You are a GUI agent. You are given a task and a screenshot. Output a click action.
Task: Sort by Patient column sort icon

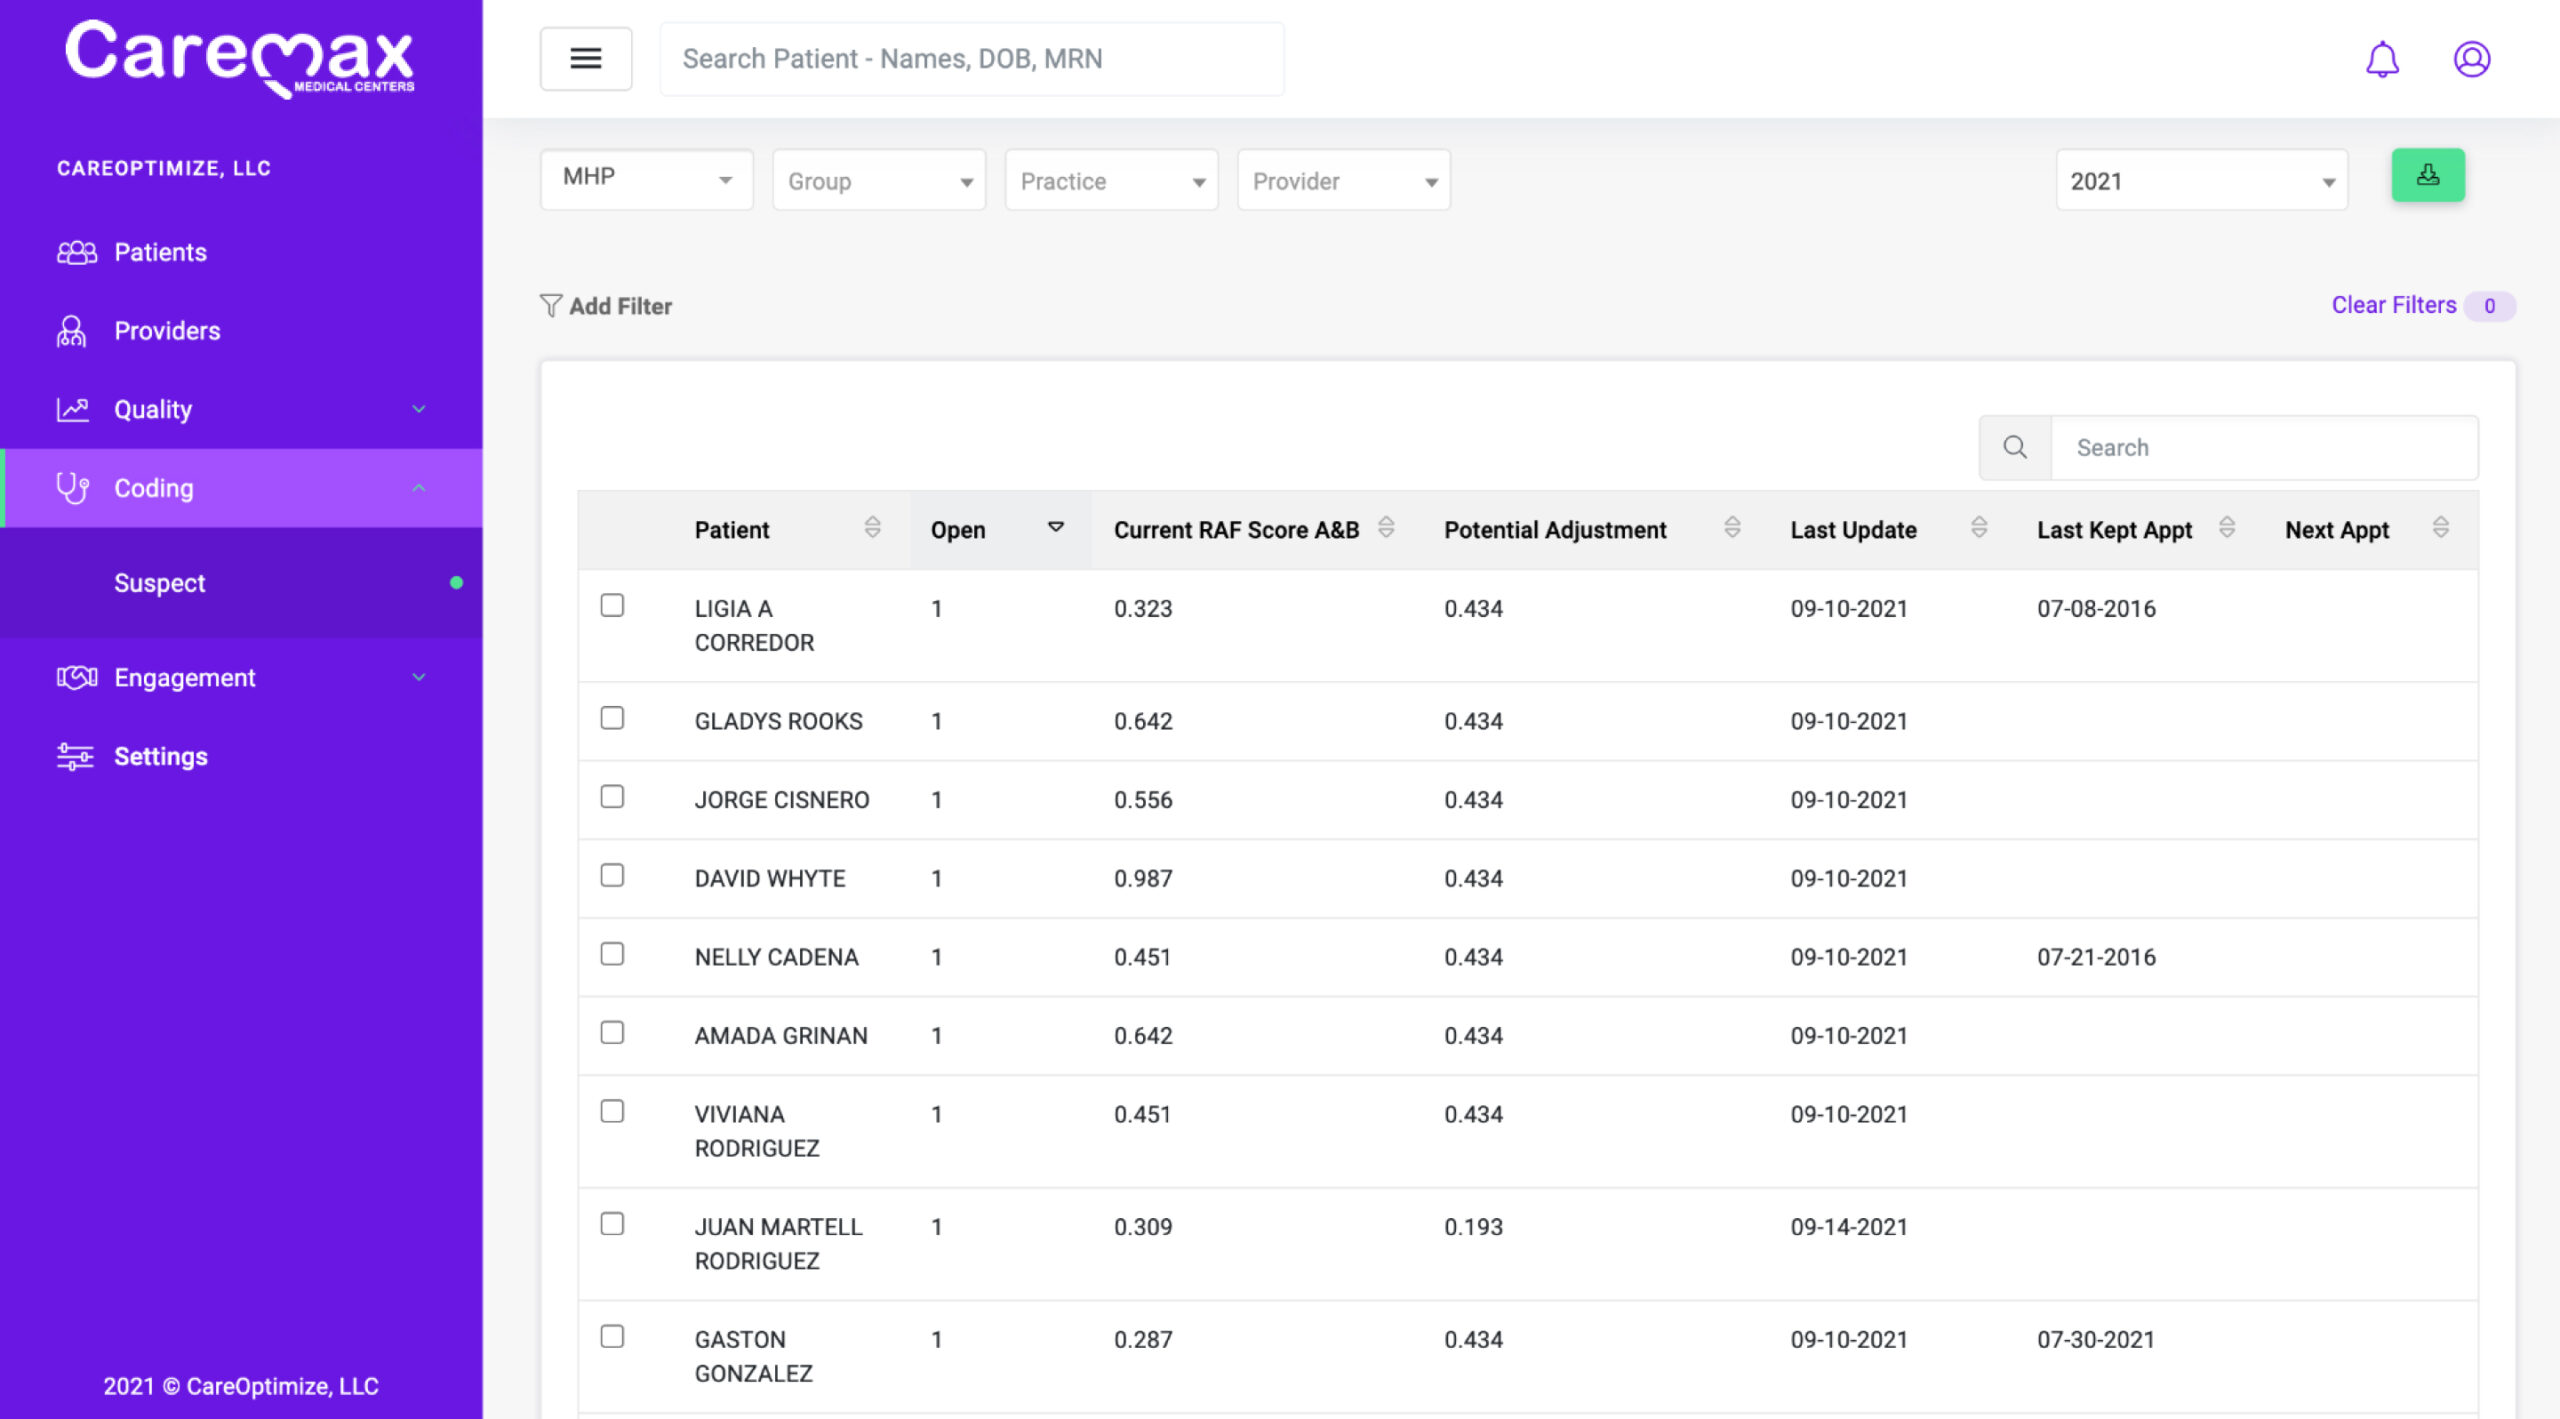coord(873,527)
